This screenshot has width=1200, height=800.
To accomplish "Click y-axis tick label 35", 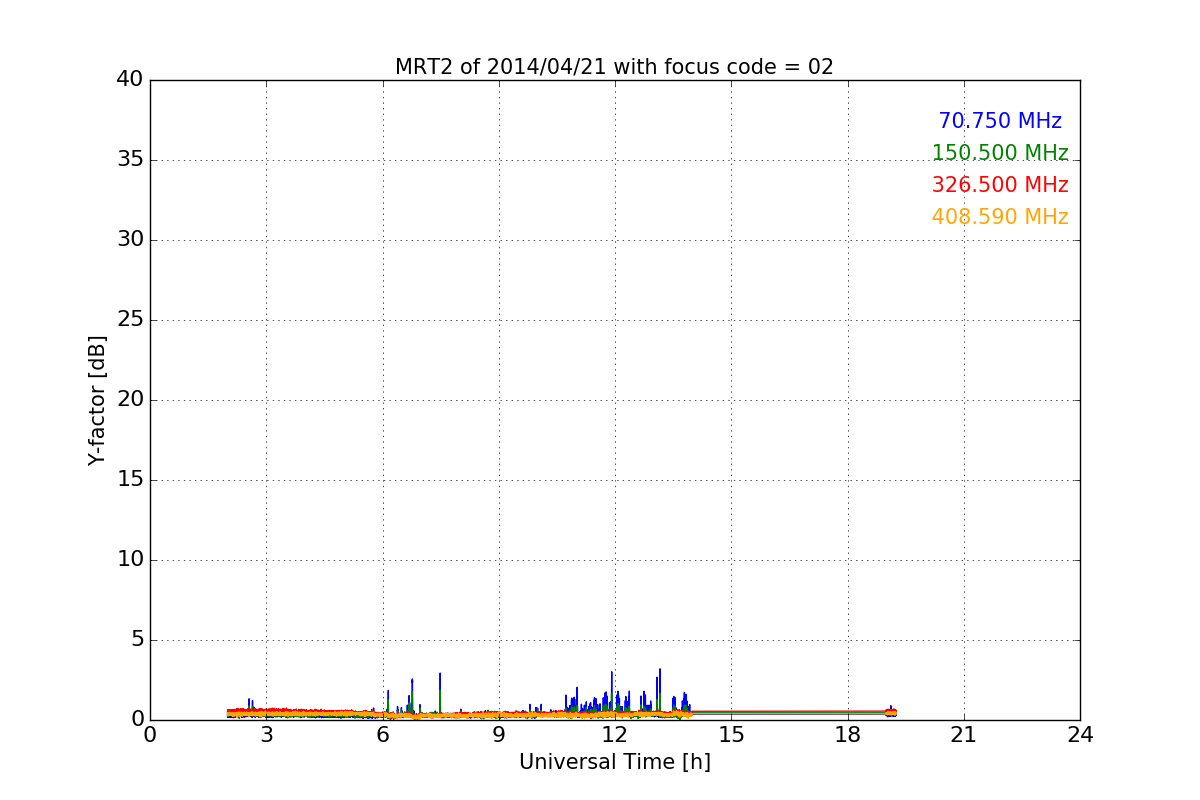I will (130, 160).
